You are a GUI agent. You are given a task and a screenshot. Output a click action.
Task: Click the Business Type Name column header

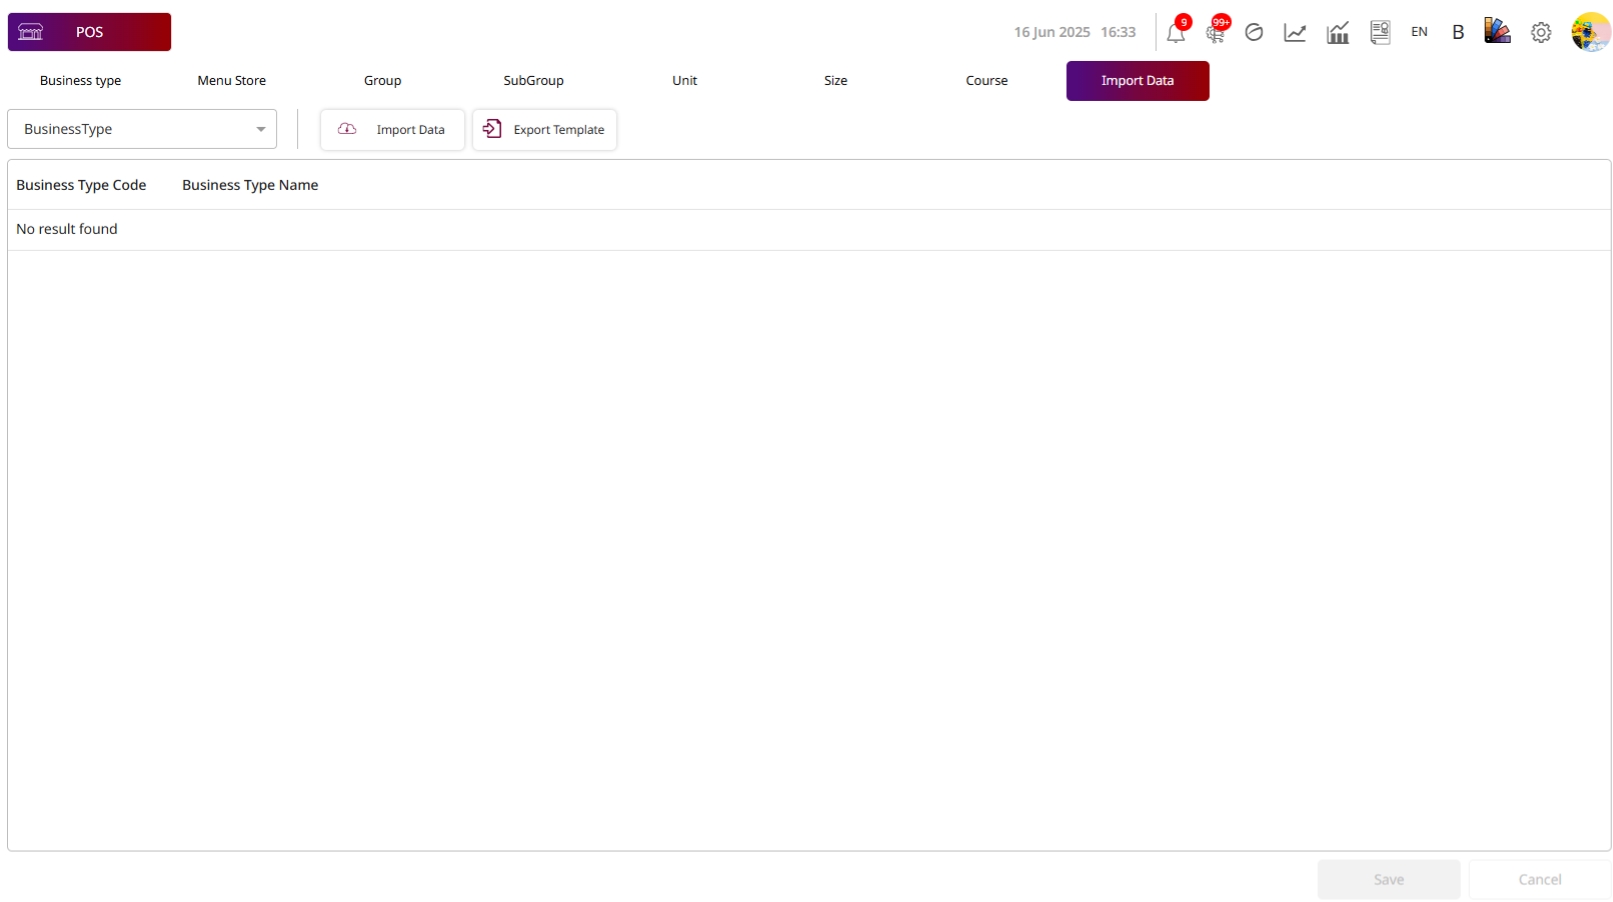click(250, 185)
